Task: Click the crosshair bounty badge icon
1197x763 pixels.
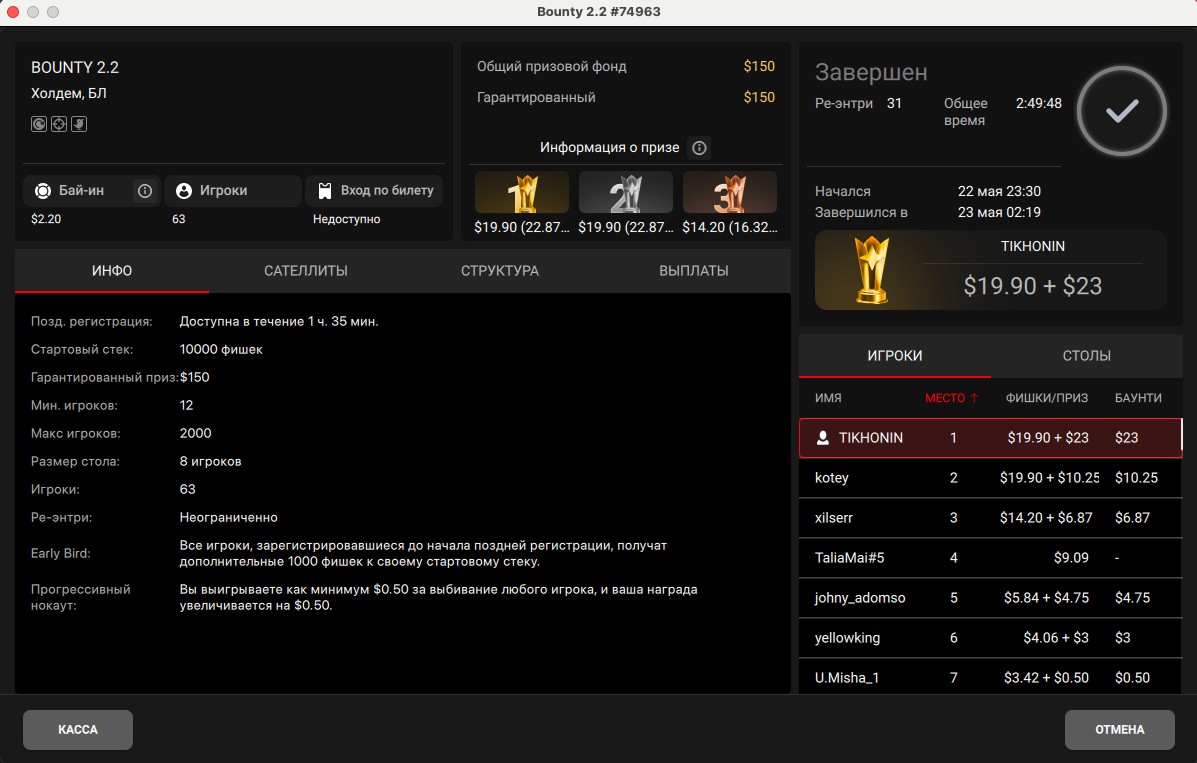Action: [x=59, y=124]
